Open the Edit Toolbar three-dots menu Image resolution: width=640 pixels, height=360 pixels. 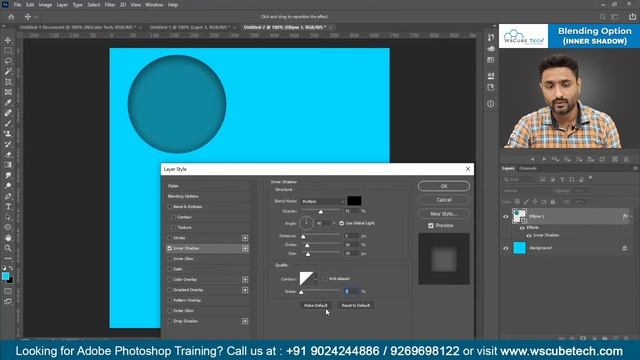tap(8, 258)
